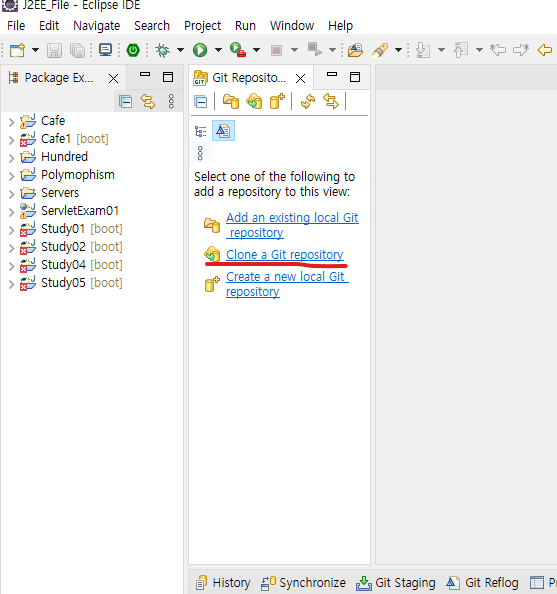Screen dimensions: 557x594
Task: Collapse All in Package Explorer toolbar
Action: (x=125, y=102)
